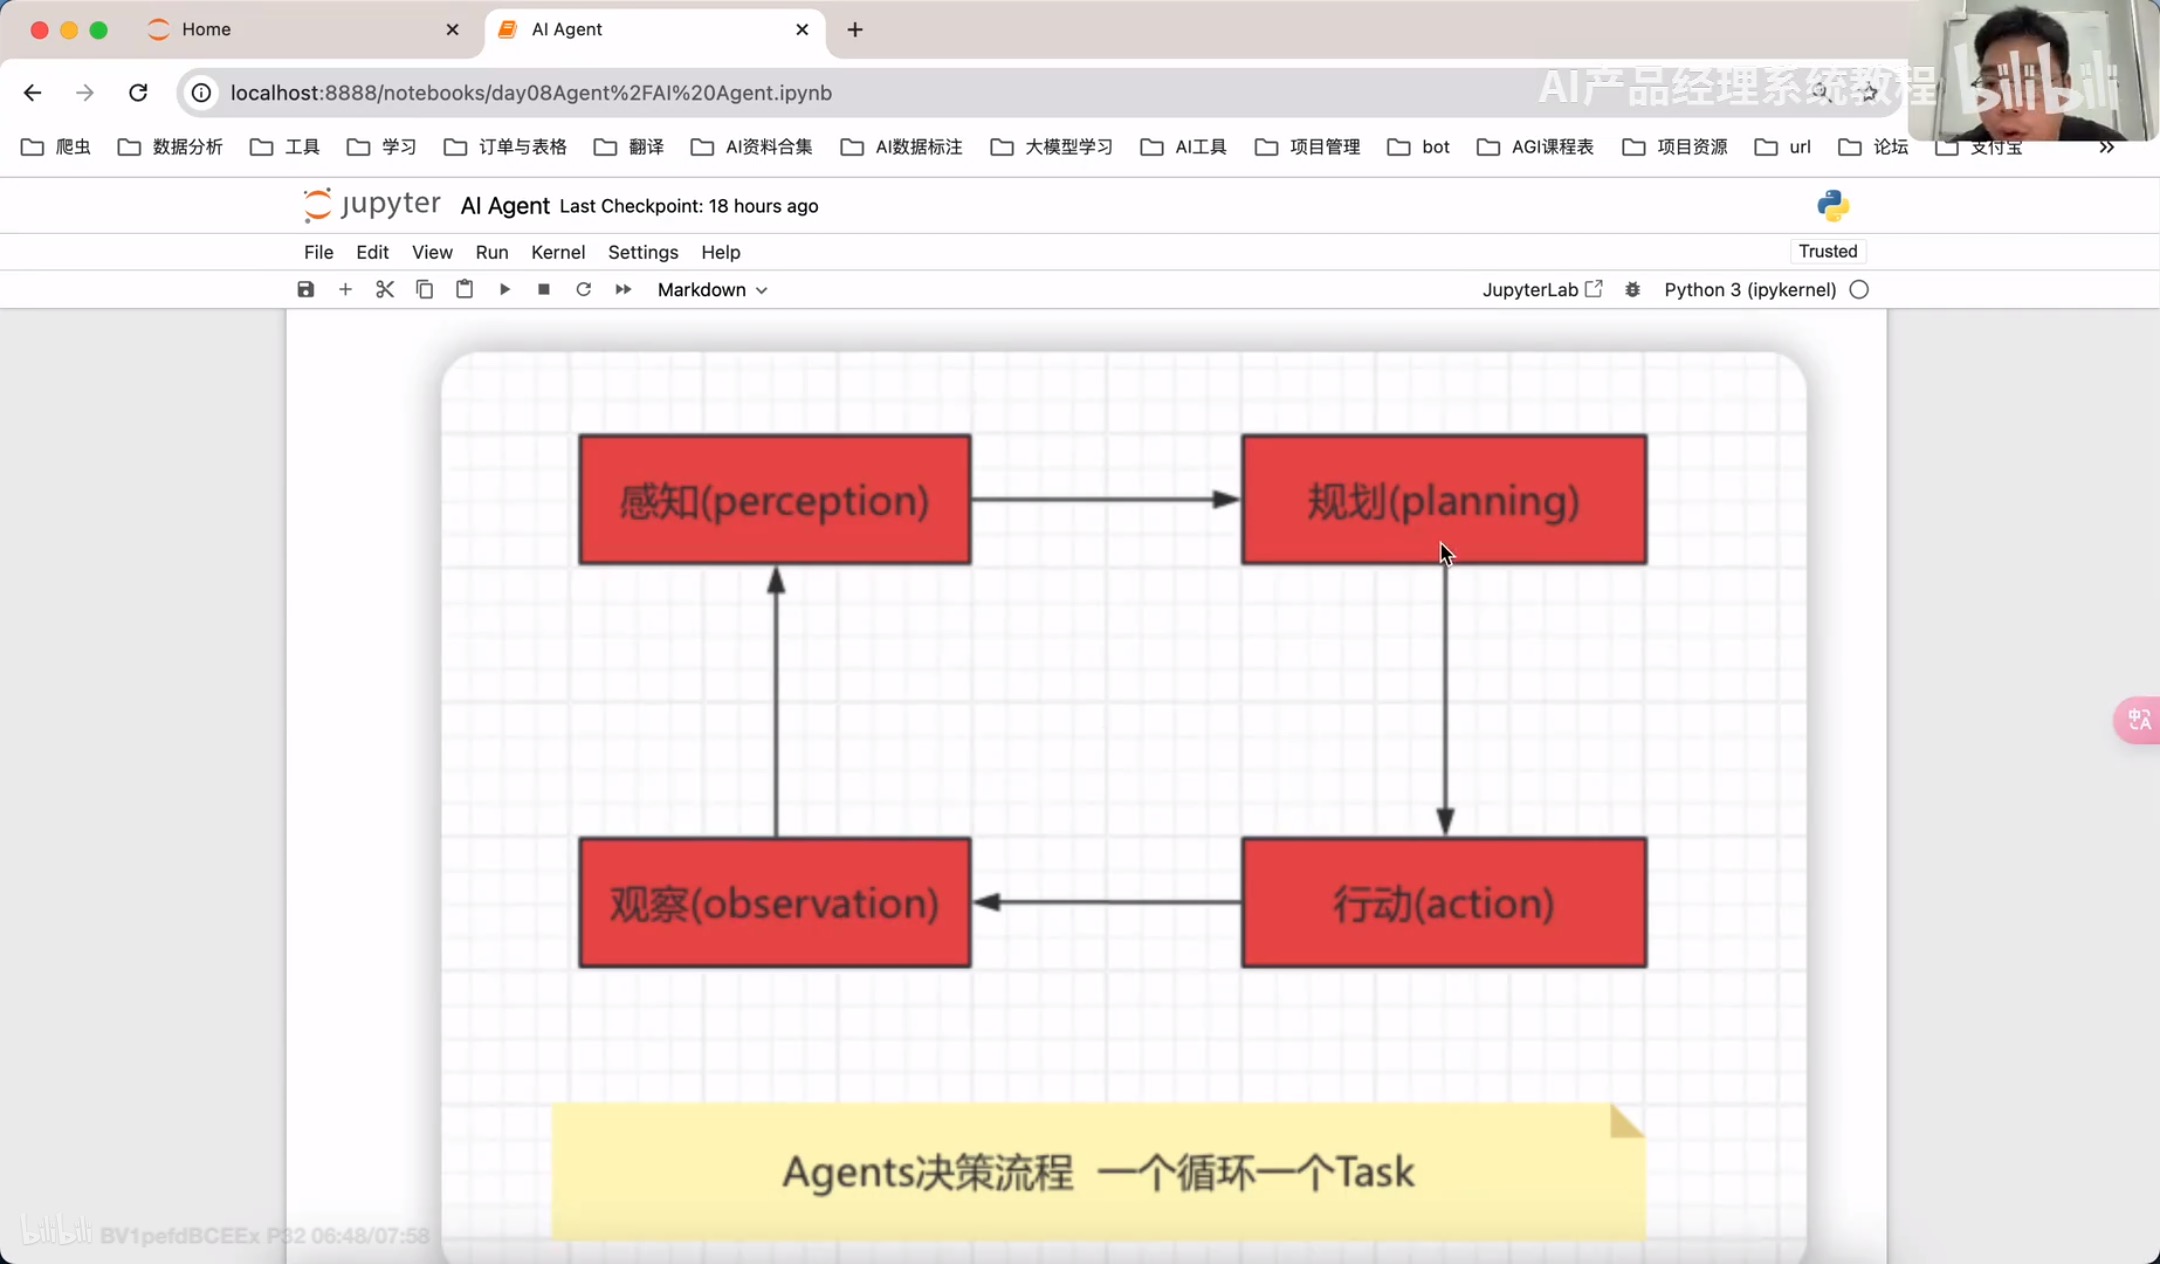Click the pink translate floating button
Viewport: 2160px width, 1264px height.
[2138, 719]
